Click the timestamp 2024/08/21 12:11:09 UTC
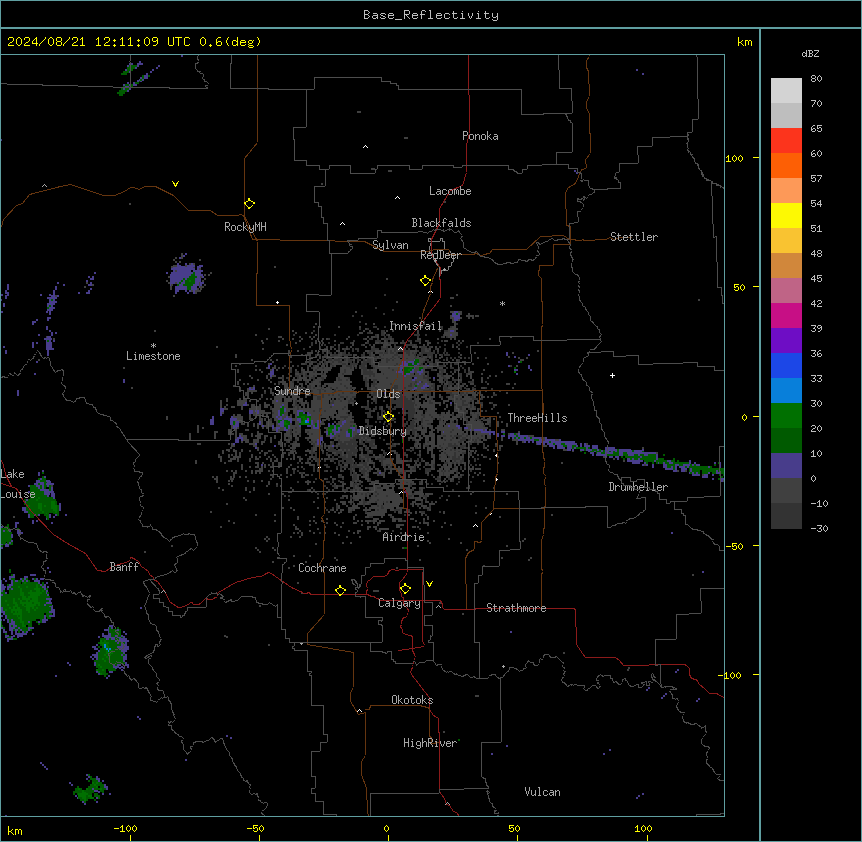 [99, 42]
